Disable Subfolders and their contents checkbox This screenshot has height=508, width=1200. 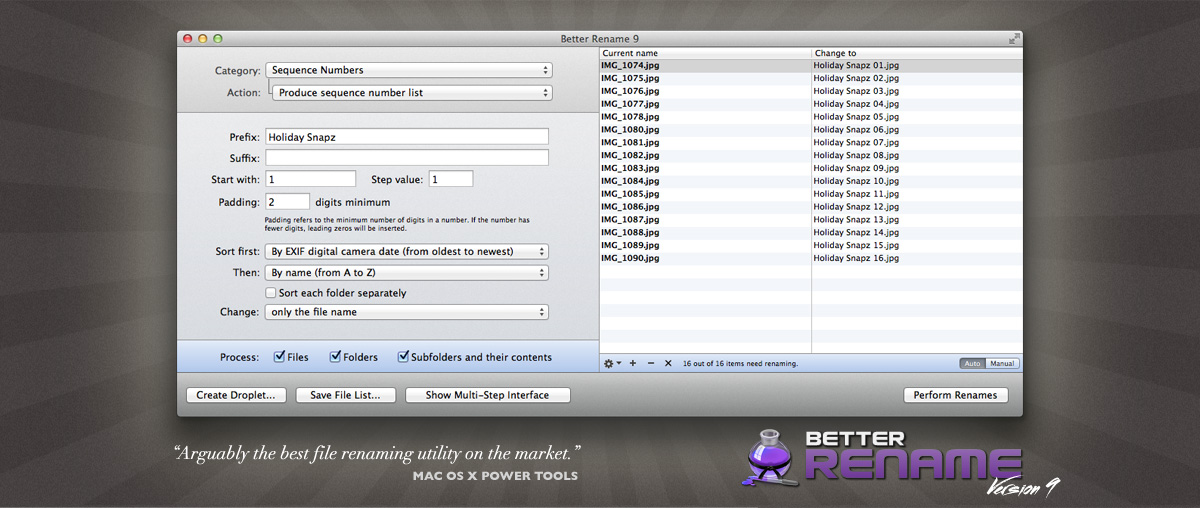click(x=404, y=356)
